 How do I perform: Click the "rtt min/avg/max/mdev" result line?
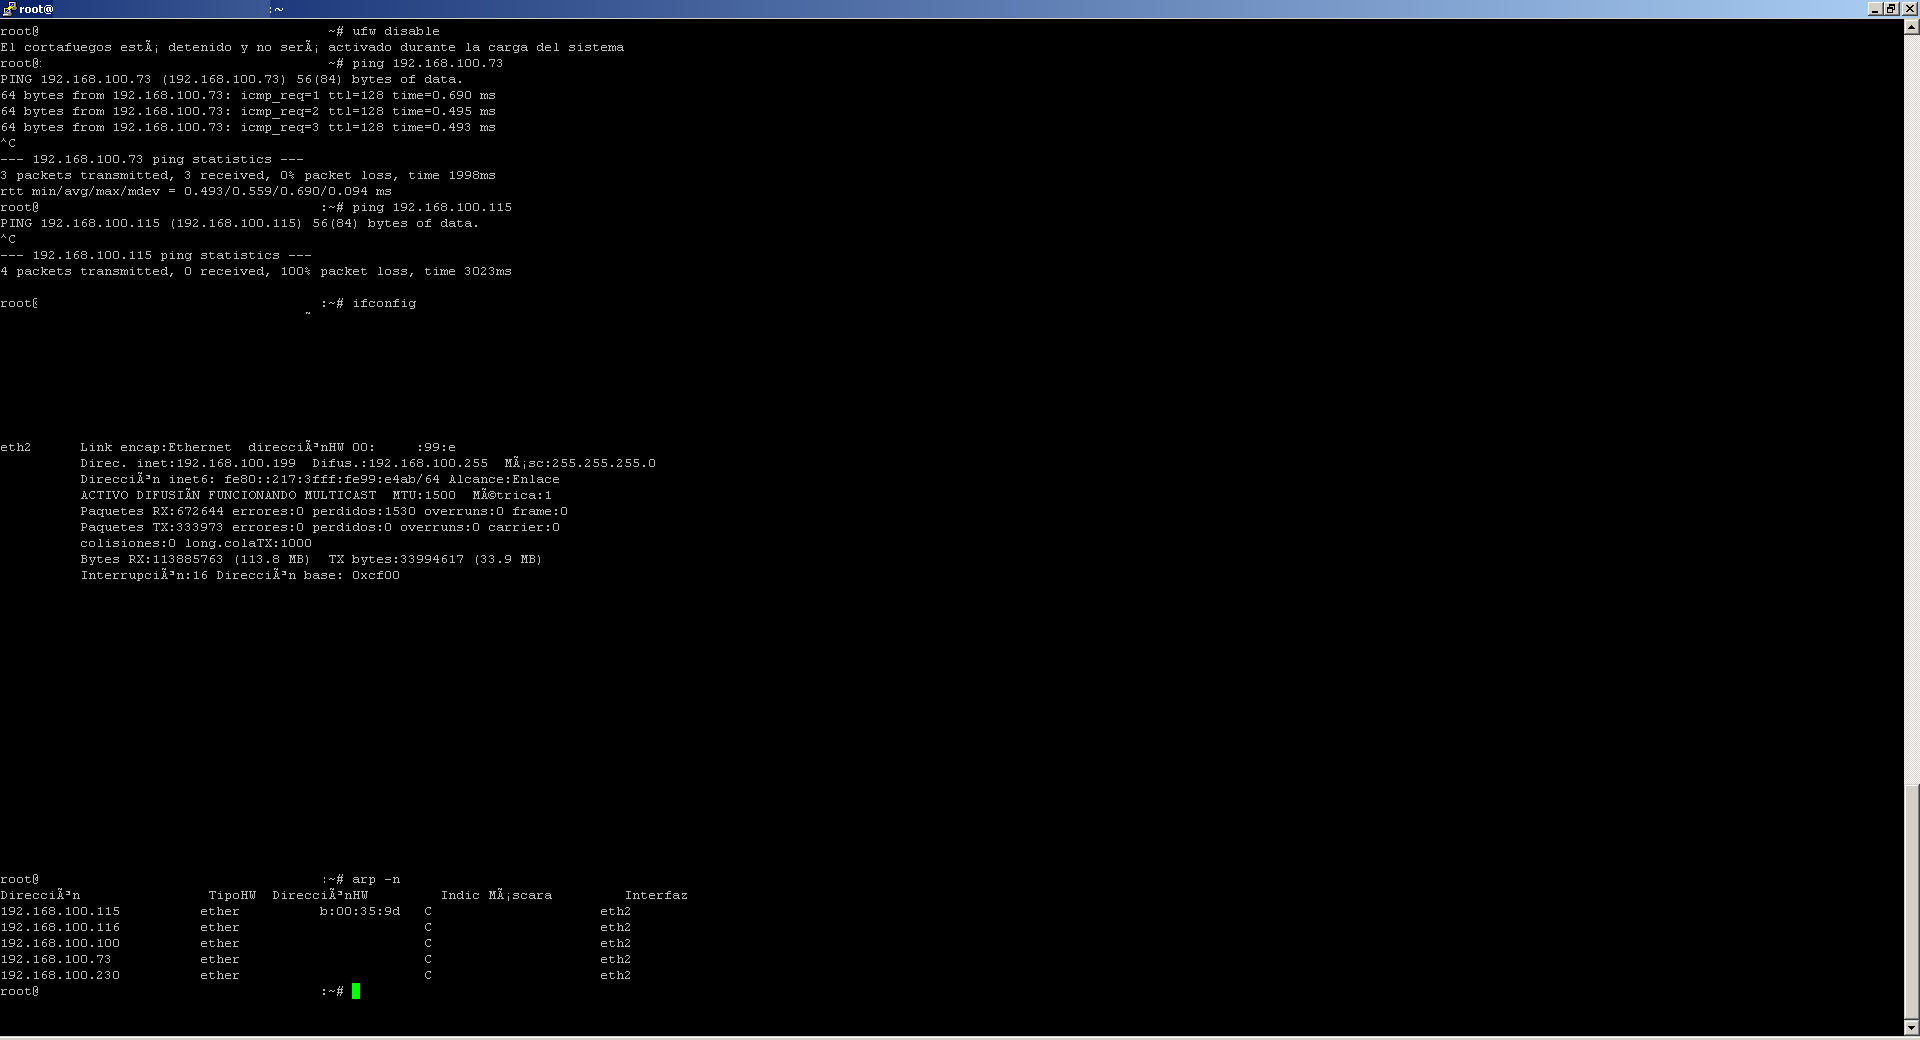coord(196,191)
